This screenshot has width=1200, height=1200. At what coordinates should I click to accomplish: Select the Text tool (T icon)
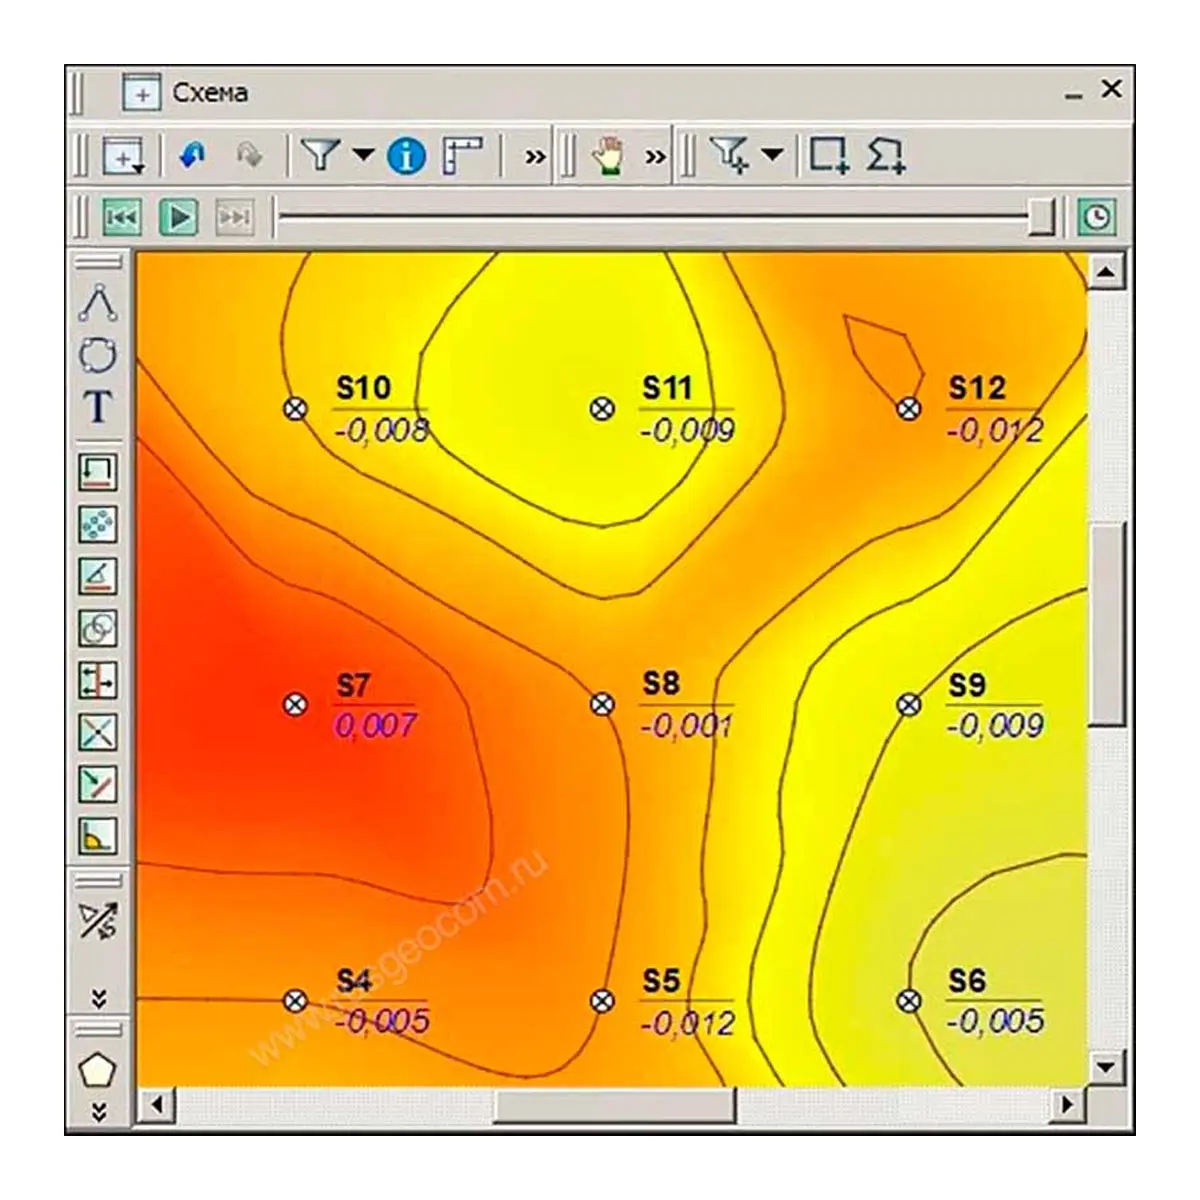(98, 407)
